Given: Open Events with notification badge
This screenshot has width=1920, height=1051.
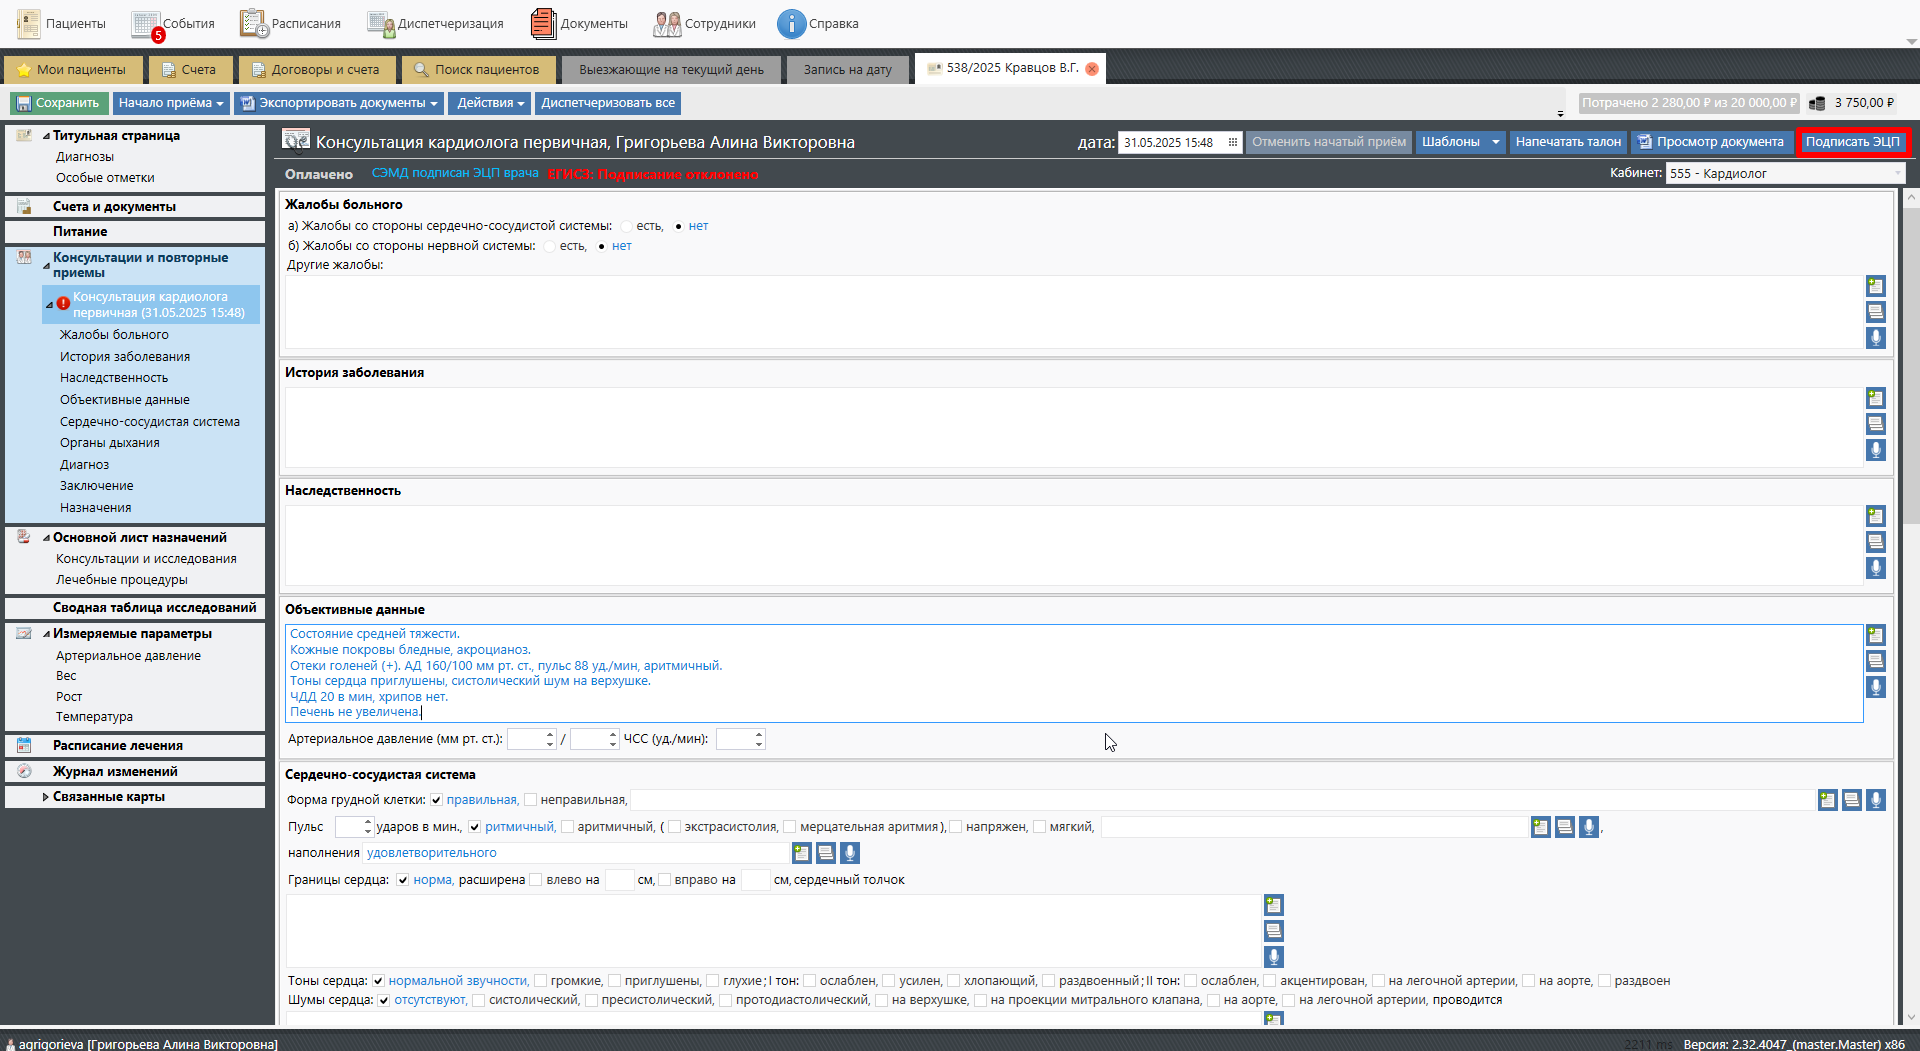Looking at the screenshot, I should 147,24.
